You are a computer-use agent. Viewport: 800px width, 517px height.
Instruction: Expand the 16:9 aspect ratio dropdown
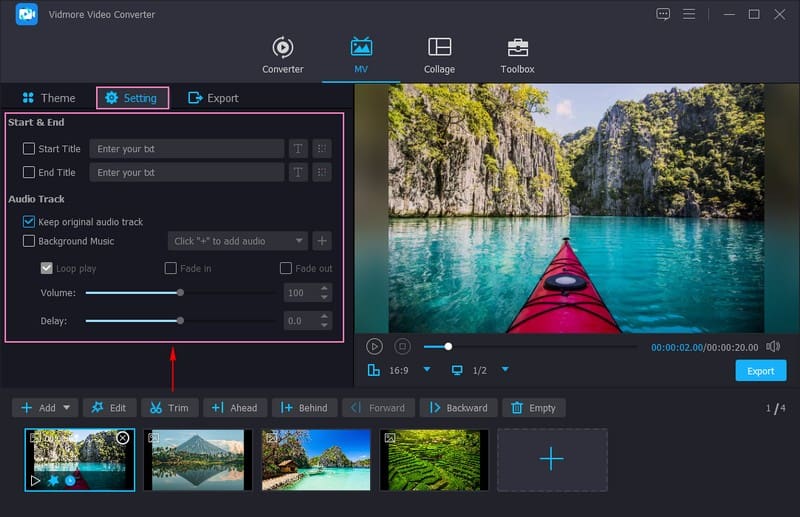(x=427, y=370)
